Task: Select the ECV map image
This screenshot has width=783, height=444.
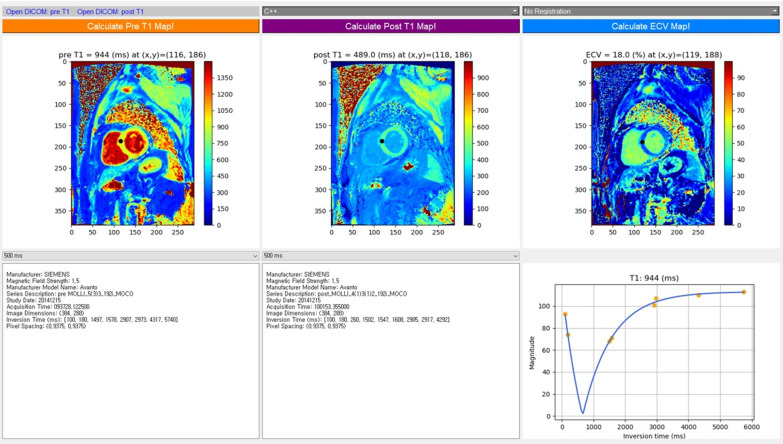Action: tap(653, 143)
